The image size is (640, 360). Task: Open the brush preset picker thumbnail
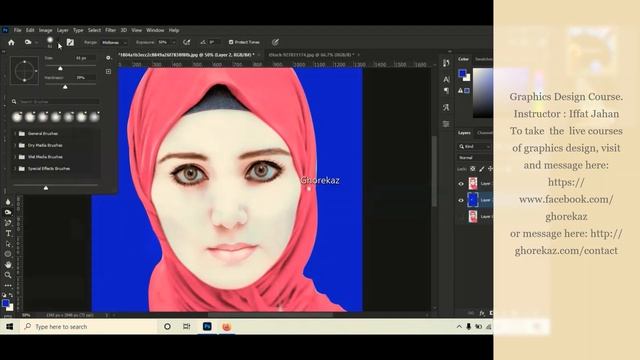[50, 42]
